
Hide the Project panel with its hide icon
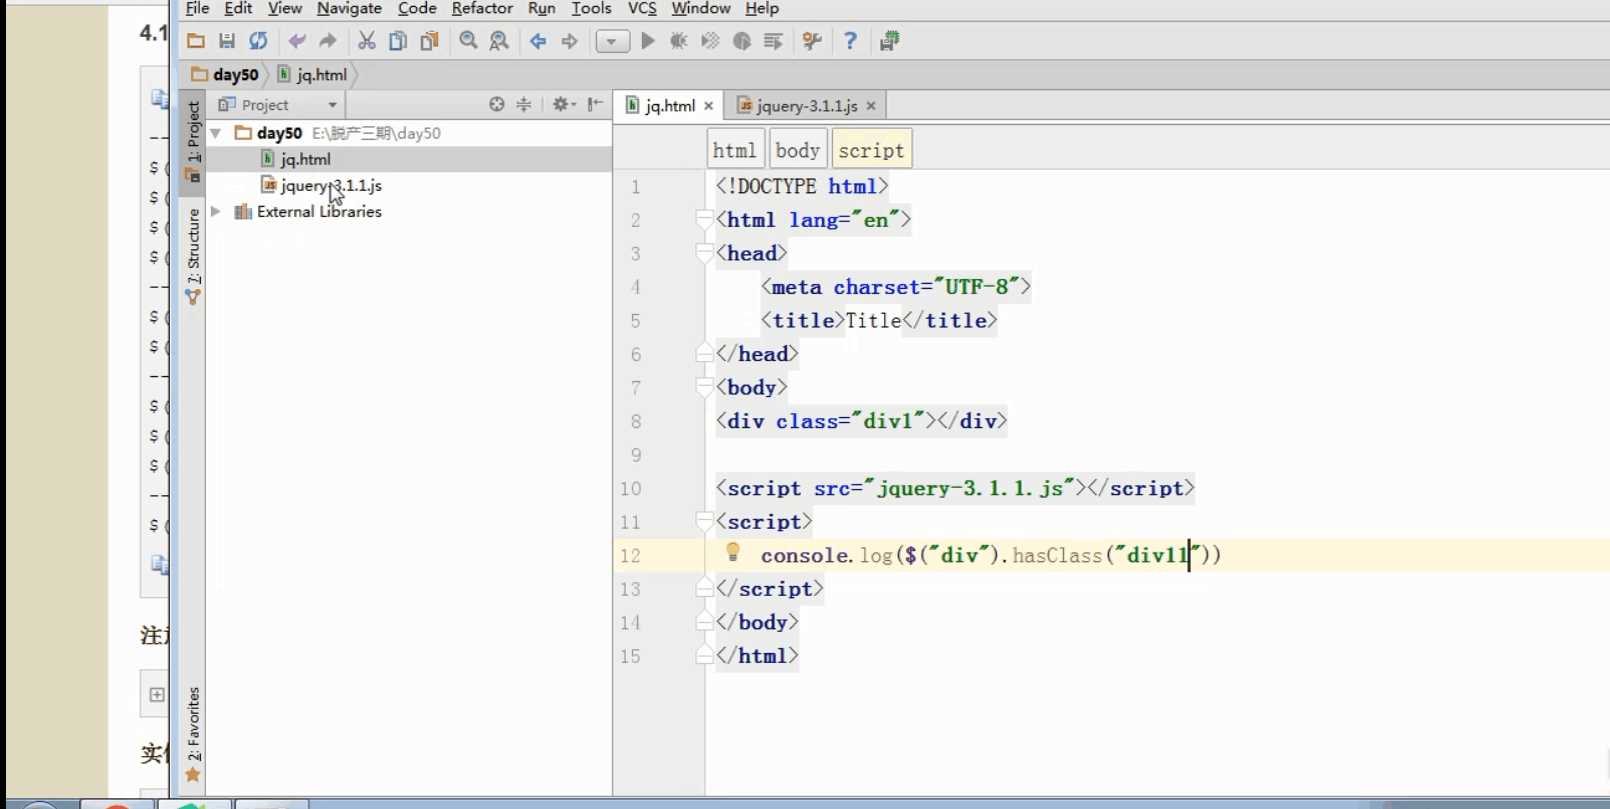(595, 104)
